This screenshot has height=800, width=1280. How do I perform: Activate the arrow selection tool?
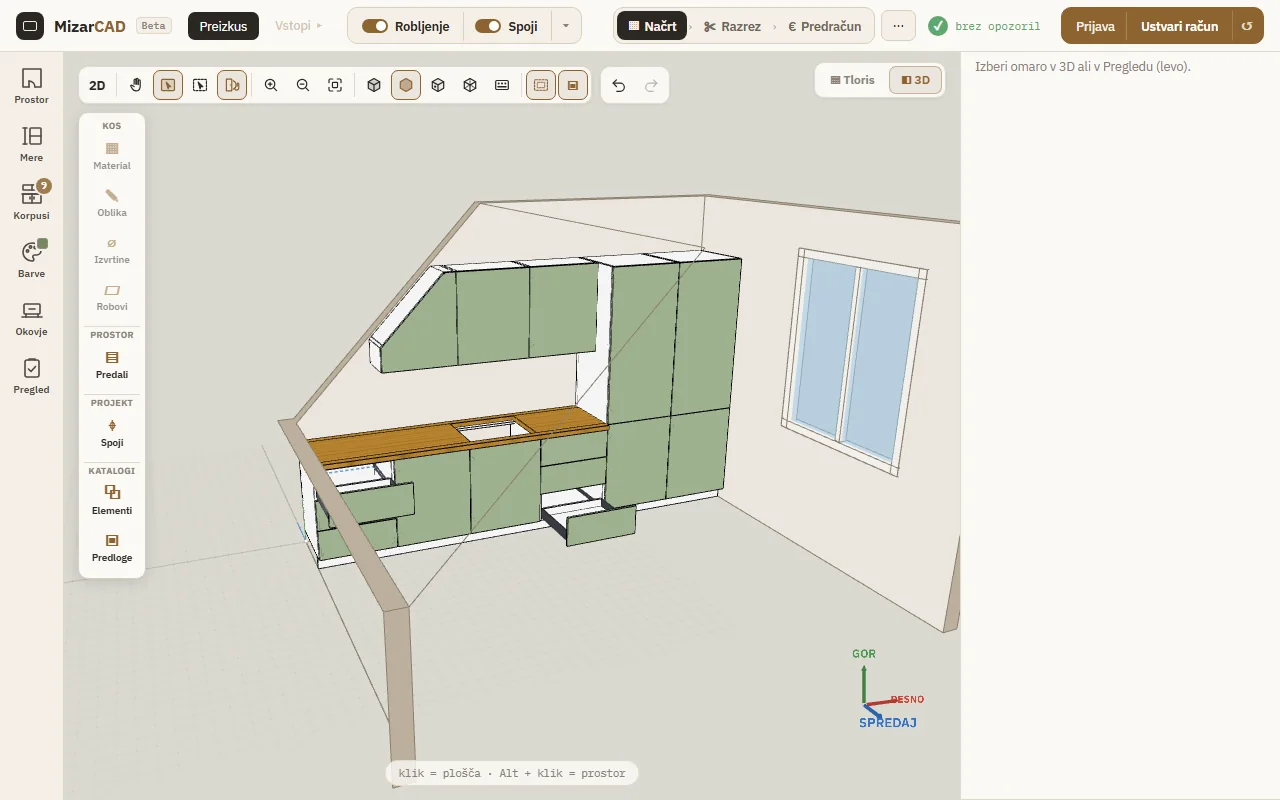[x=168, y=85]
